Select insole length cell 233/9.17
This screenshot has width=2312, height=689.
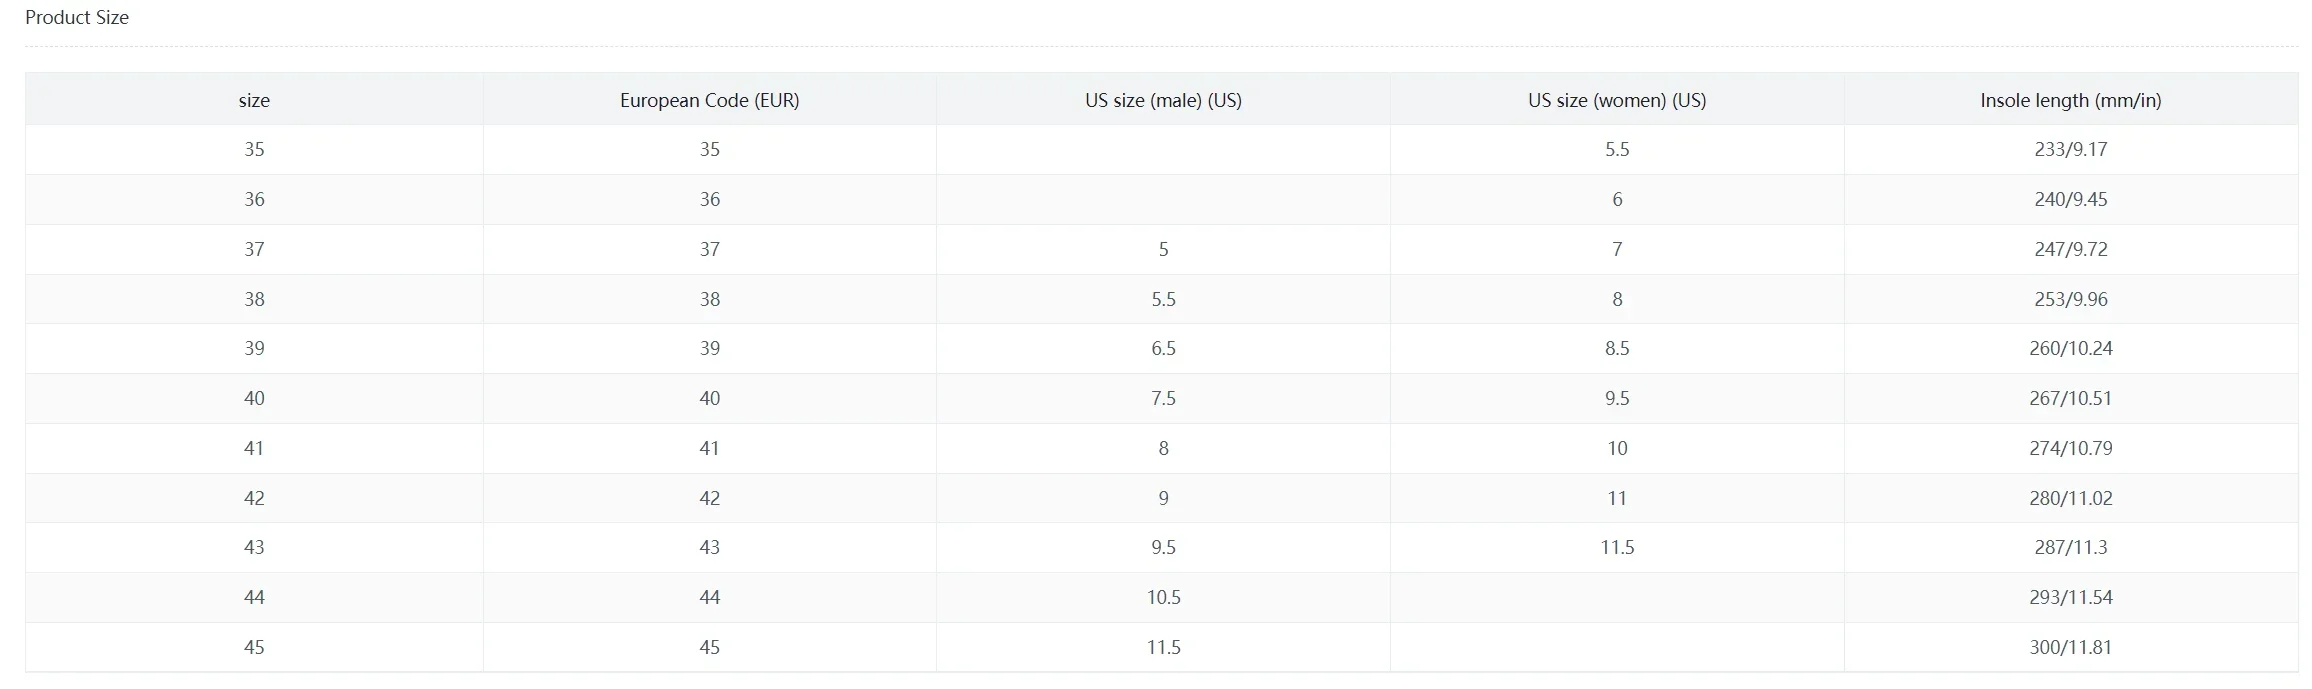click(2071, 150)
